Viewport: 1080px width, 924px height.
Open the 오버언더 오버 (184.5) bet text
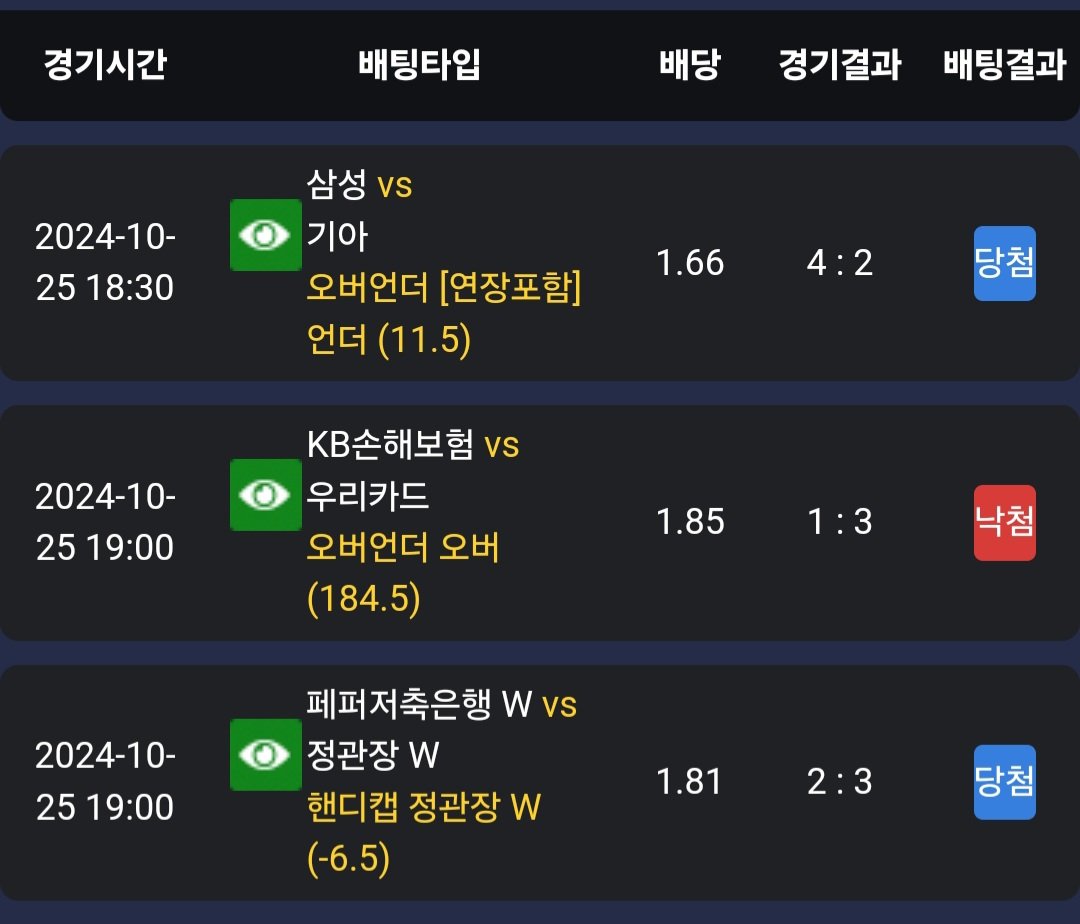(403, 573)
